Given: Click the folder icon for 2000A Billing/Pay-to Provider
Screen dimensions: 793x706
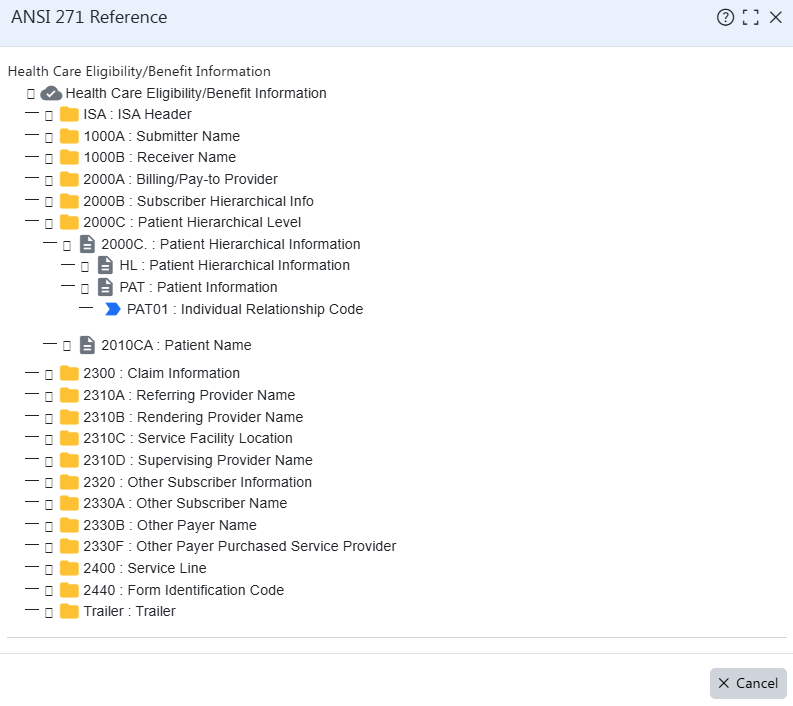Looking at the screenshot, I should [69, 180].
